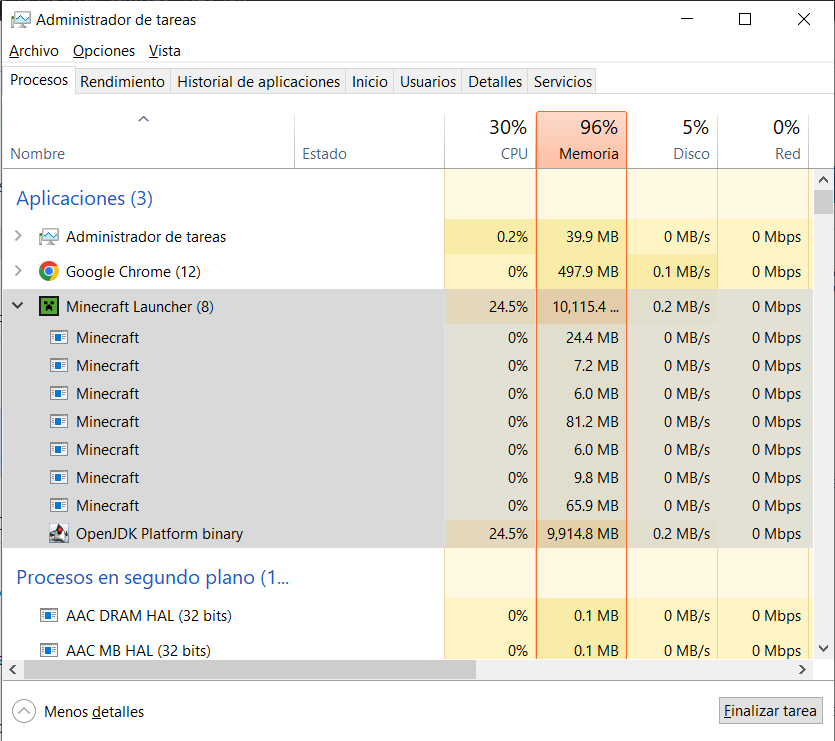Collapse the Minecraft Launcher process group
Viewport: 835px width, 741px height.
(x=18, y=307)
